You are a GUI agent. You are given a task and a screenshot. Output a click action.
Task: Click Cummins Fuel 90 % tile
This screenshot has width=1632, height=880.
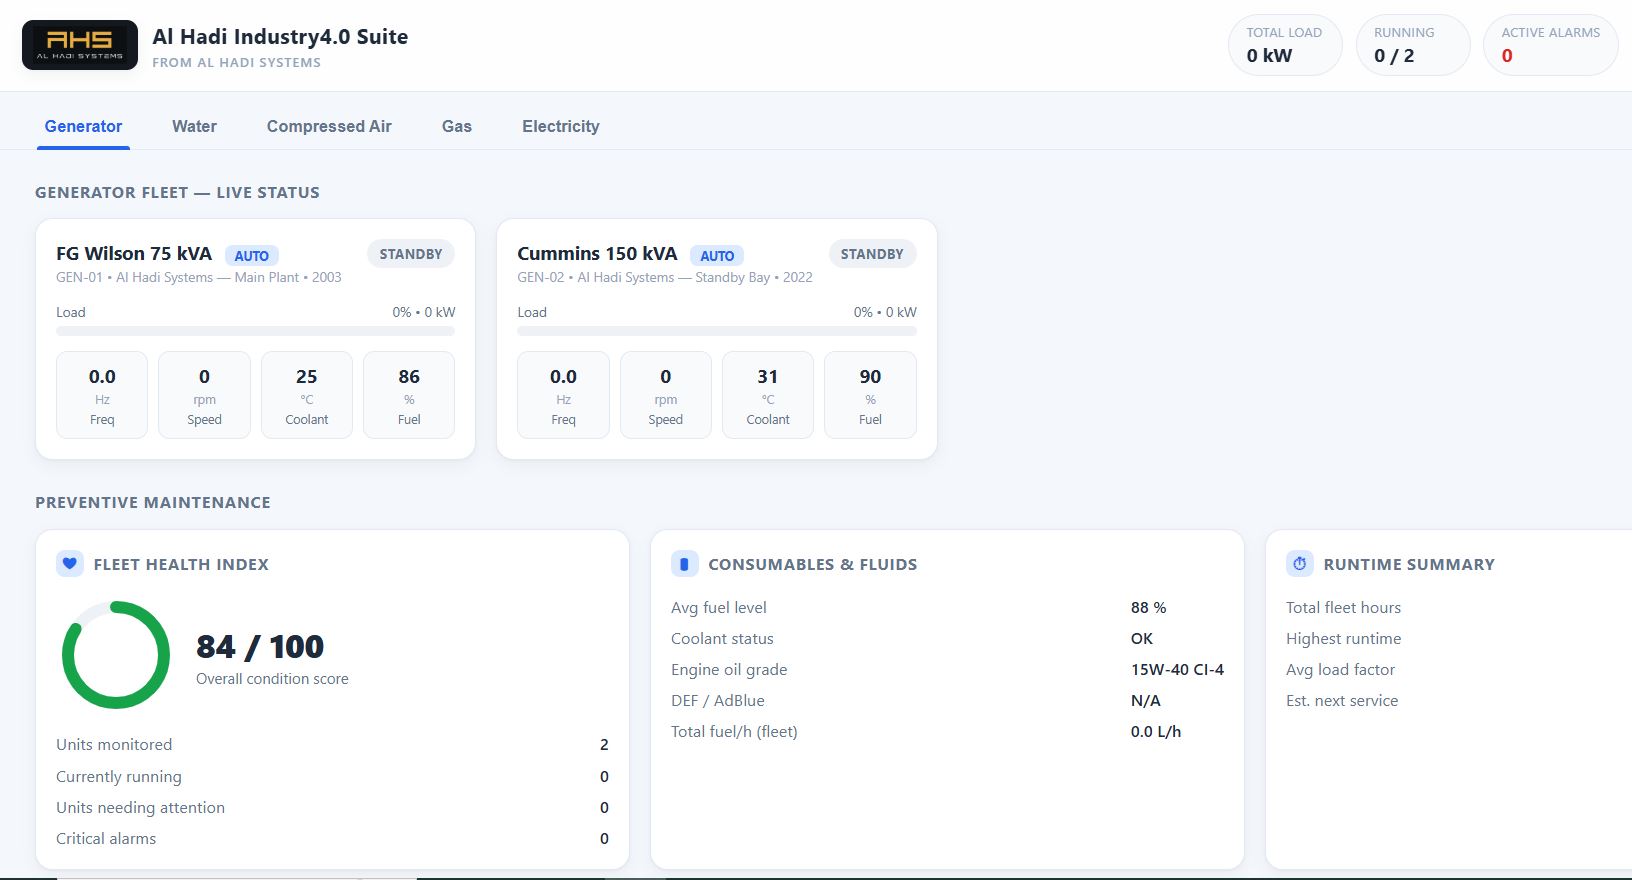[870, 395]
